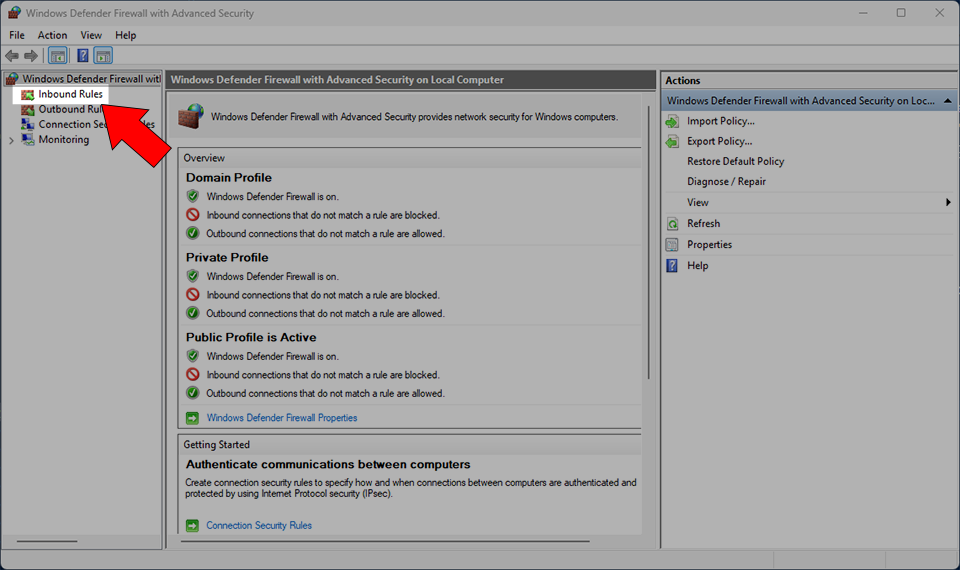
Task: Click the Refresh icon in Actions
Action: click(x=672, y=223)
